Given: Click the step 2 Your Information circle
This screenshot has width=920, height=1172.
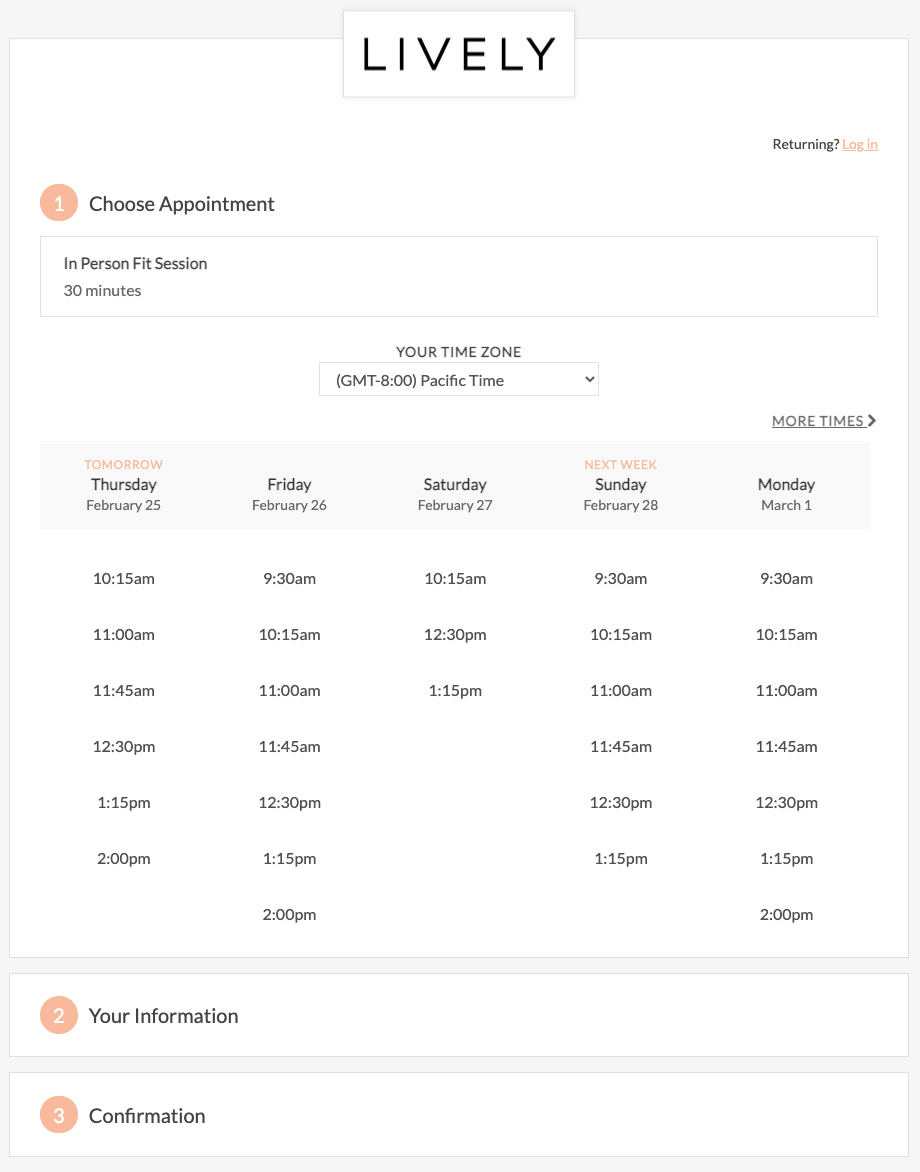Looking at the screenshot, I should point(58,1015).
